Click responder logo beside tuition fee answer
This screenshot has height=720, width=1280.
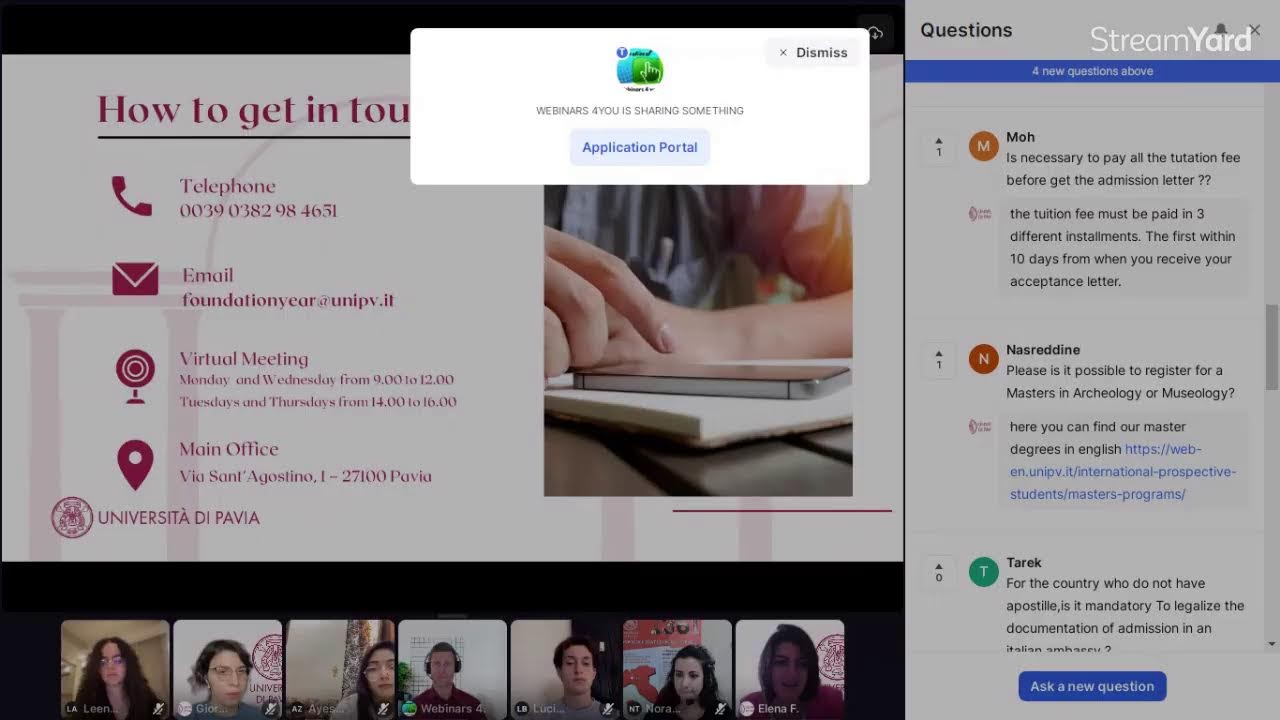pos(980,214)
